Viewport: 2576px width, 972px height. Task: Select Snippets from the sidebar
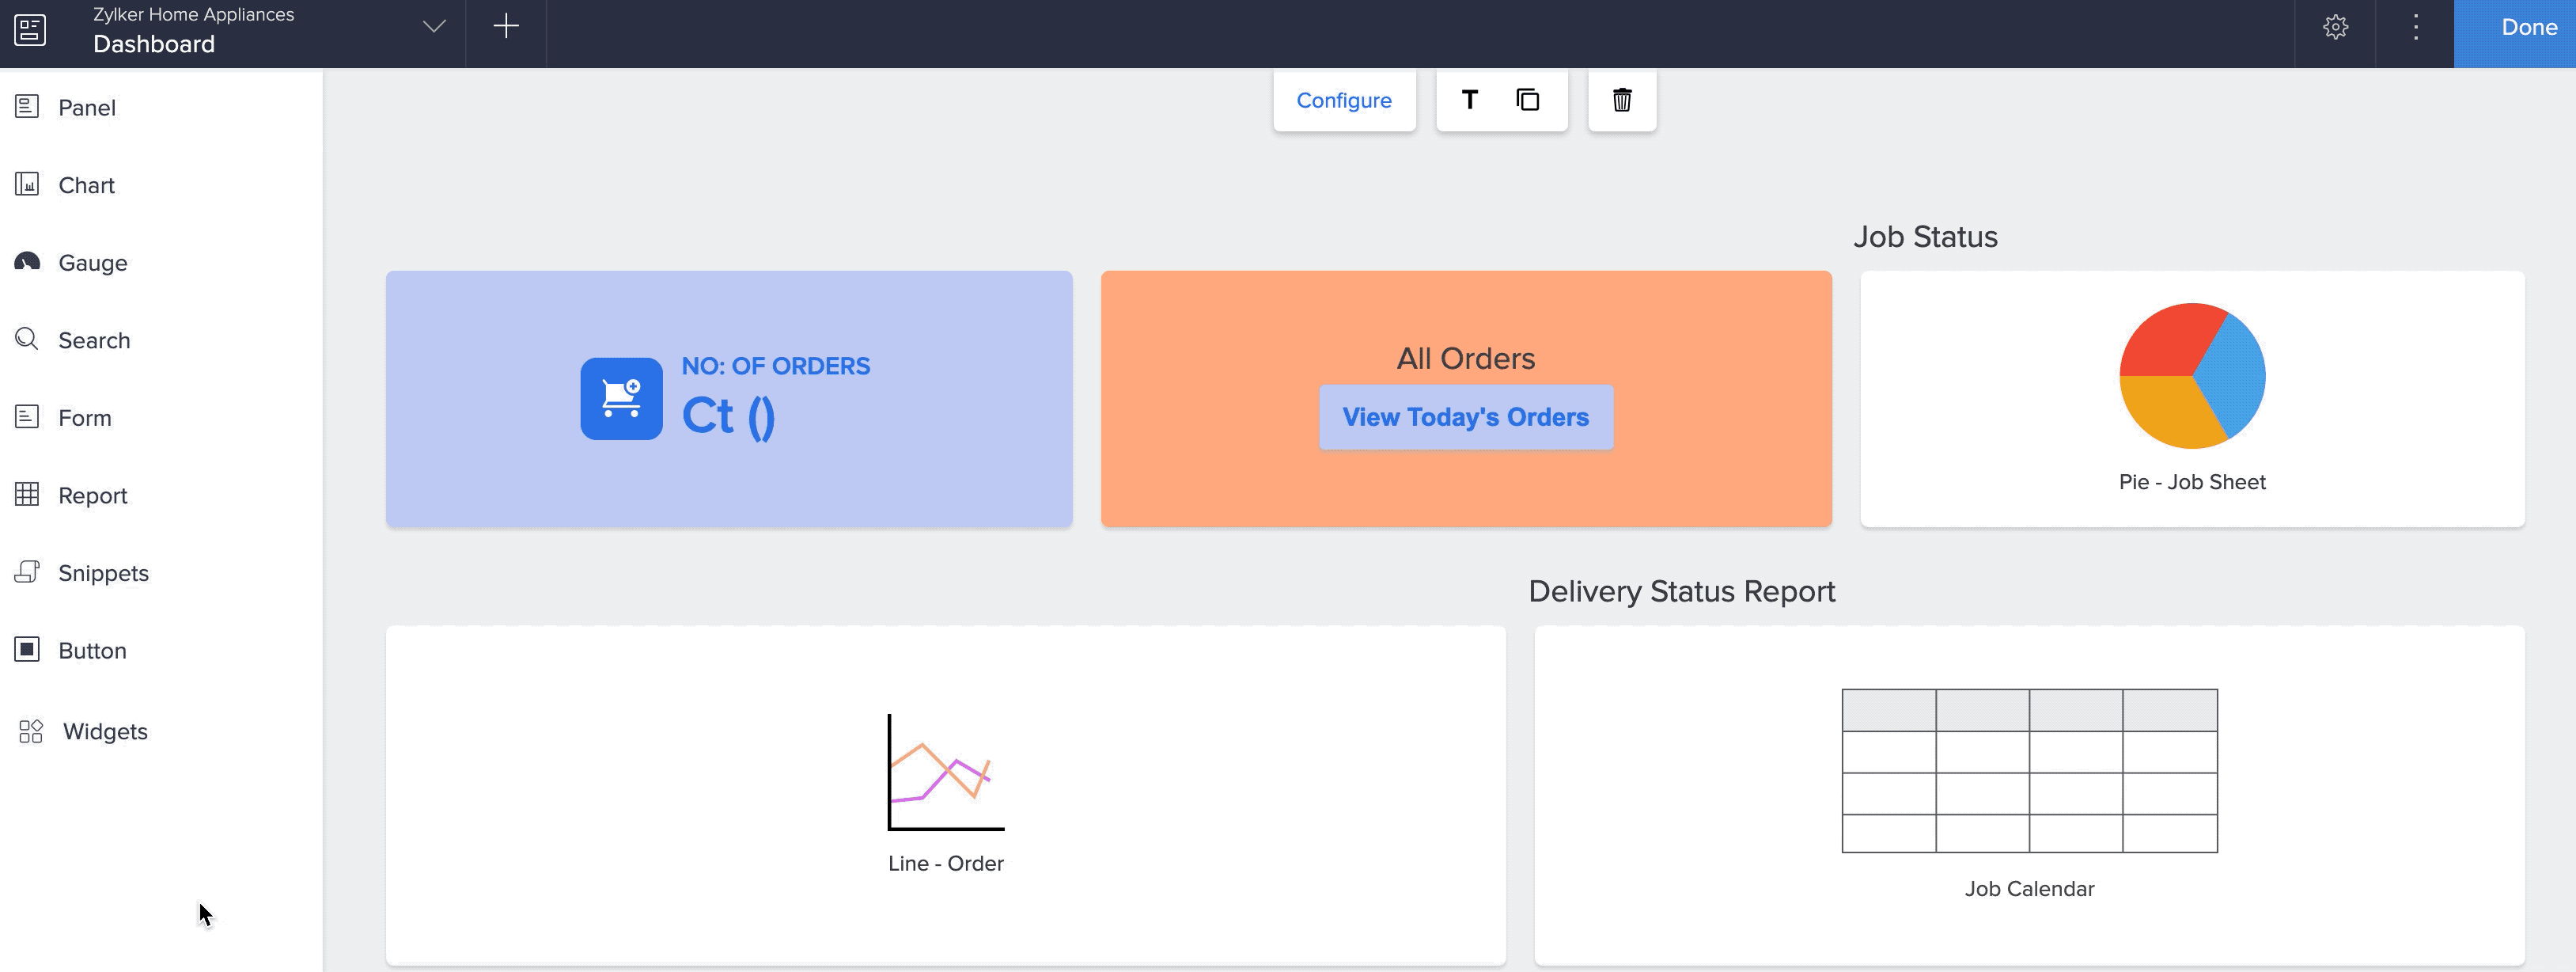tap(103, 573)
